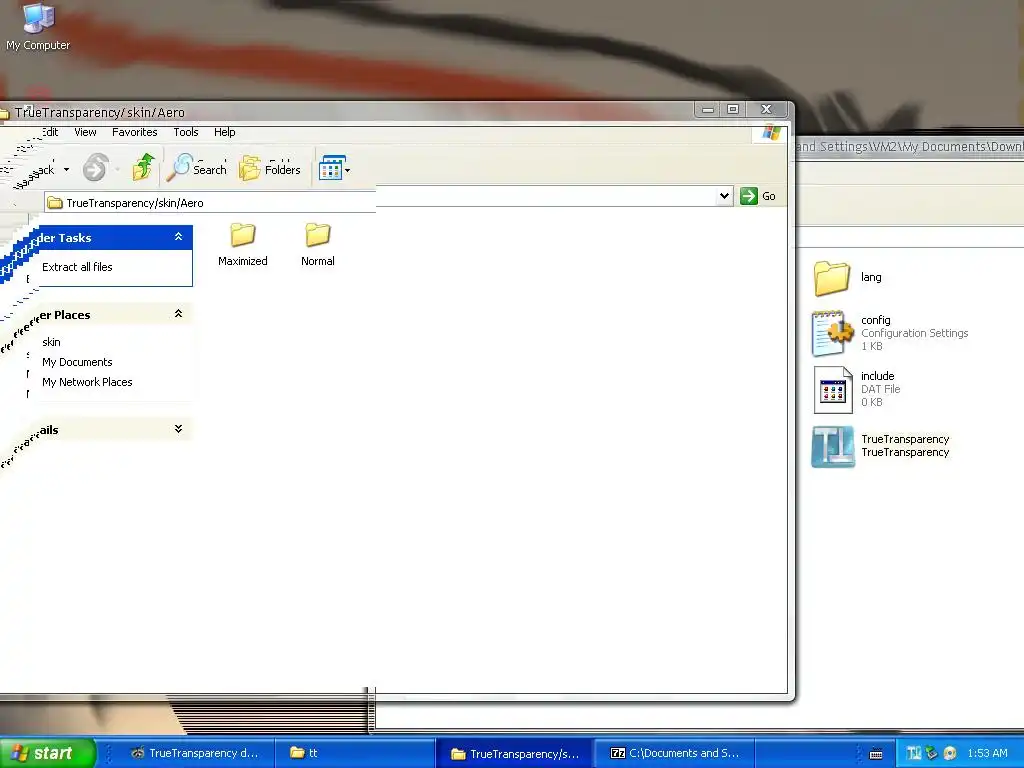Open the address bar dropdown arrow

coord(724,196)
